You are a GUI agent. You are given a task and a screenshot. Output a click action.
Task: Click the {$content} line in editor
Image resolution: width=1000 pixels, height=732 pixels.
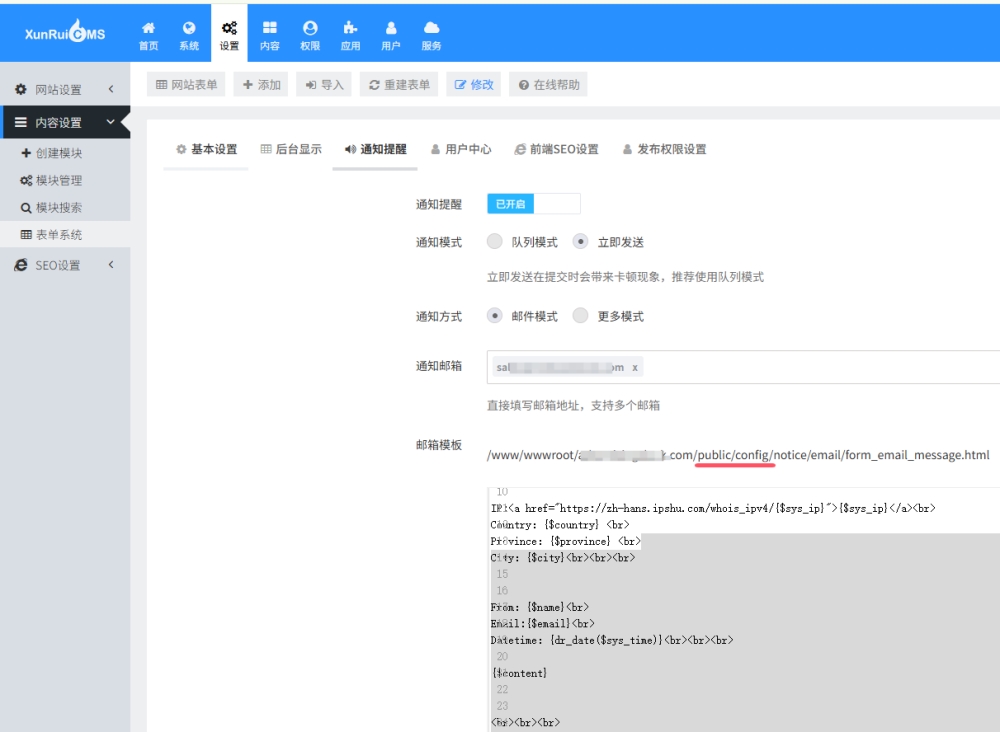(x=520, y=673)
